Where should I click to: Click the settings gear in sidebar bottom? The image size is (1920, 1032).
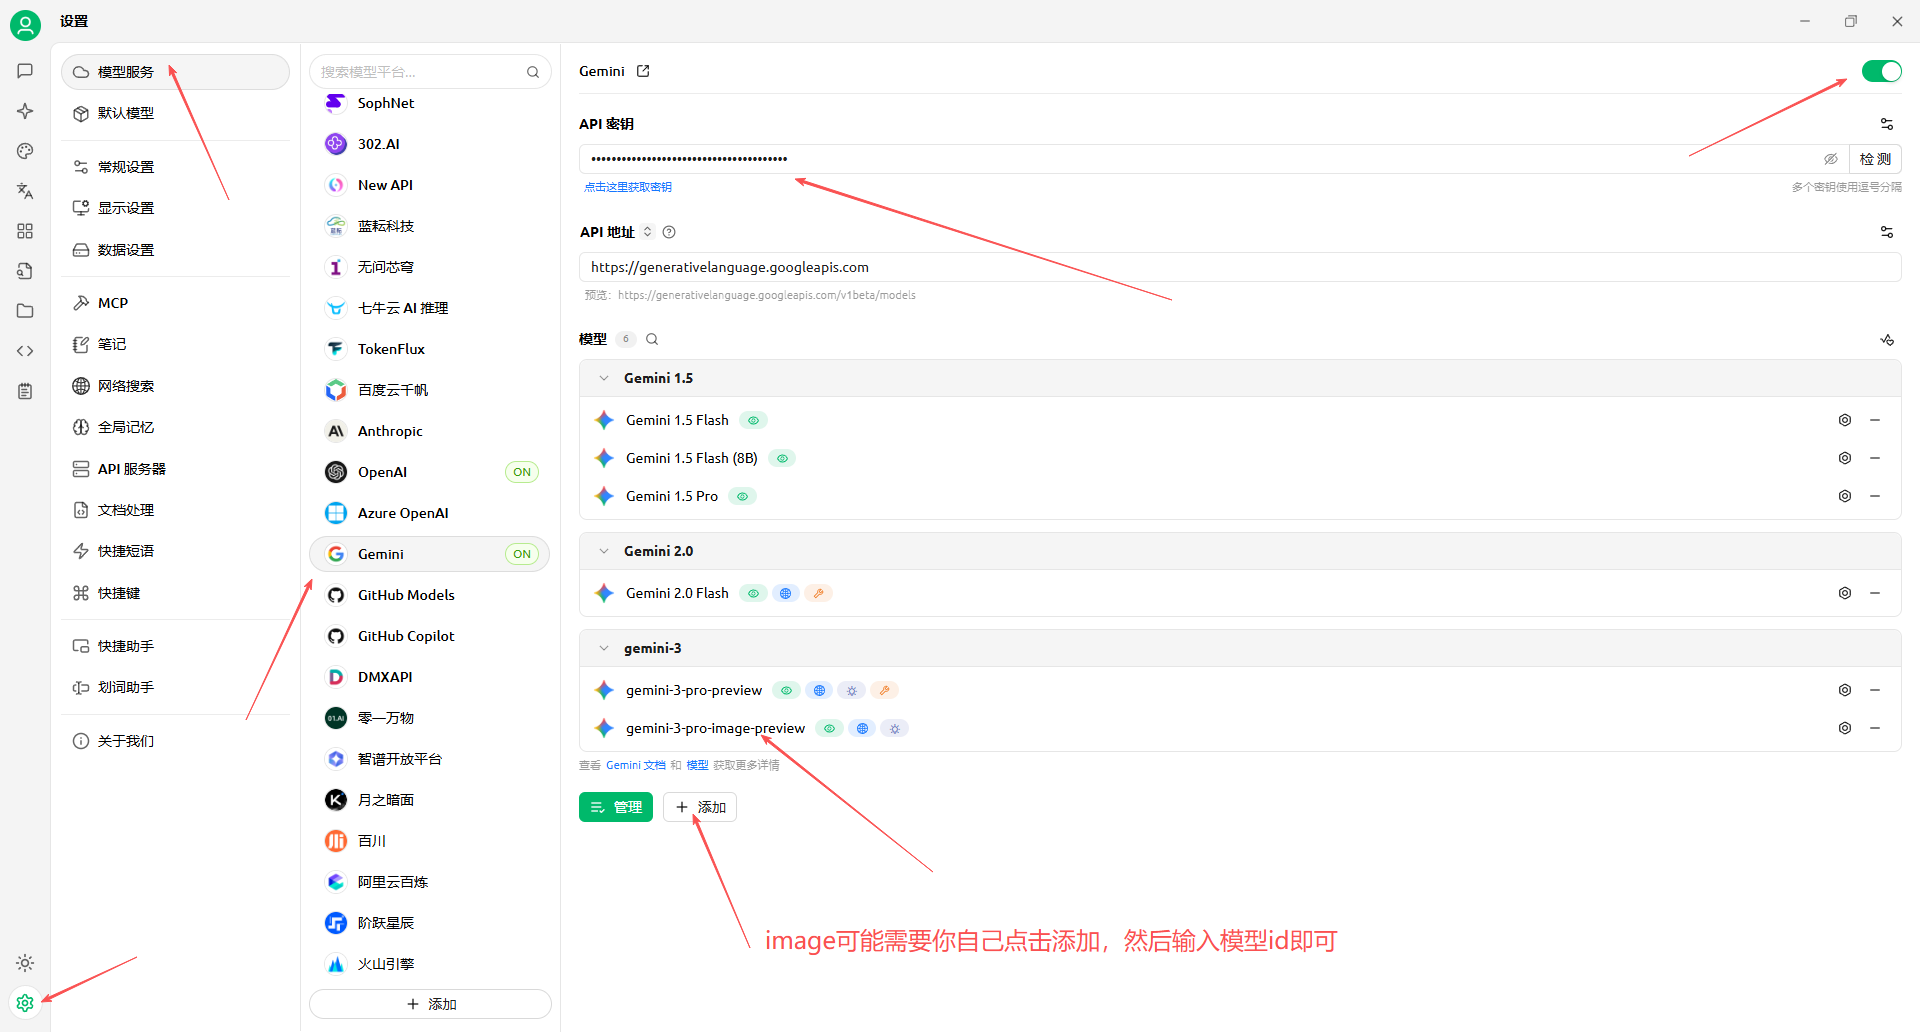(x=25, y=1002)
